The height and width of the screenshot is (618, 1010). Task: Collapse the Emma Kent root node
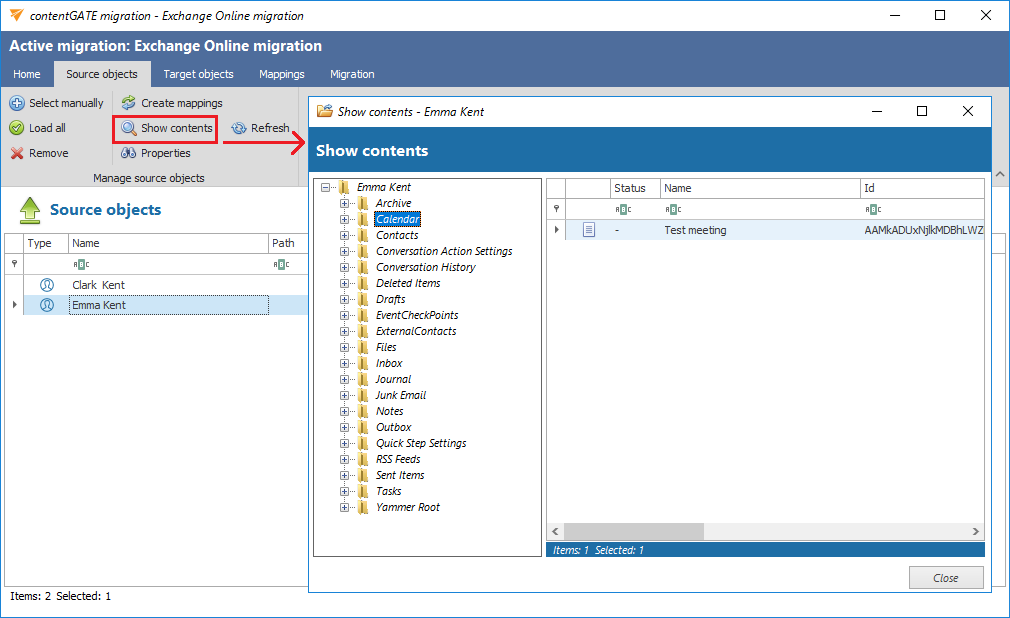[325, 187]
